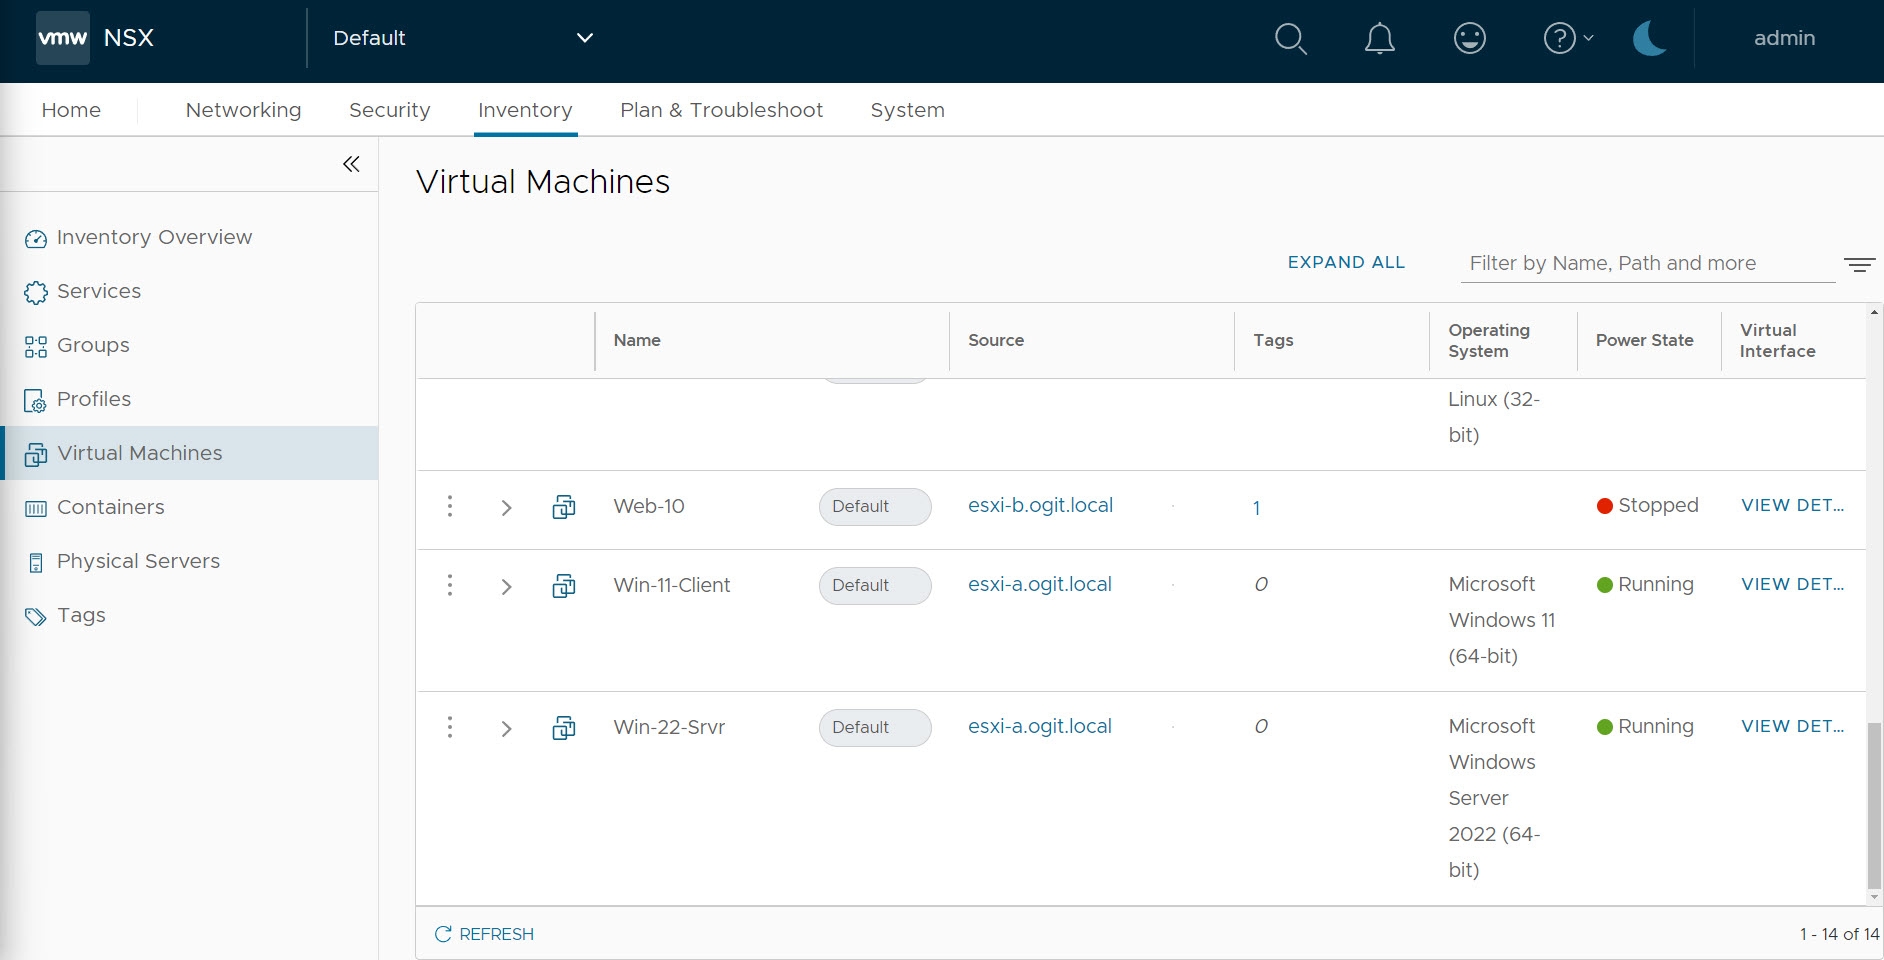This screenshot has width=1884, height=960.
Task: Click the REFRESH button
Action: coord(485,934)
